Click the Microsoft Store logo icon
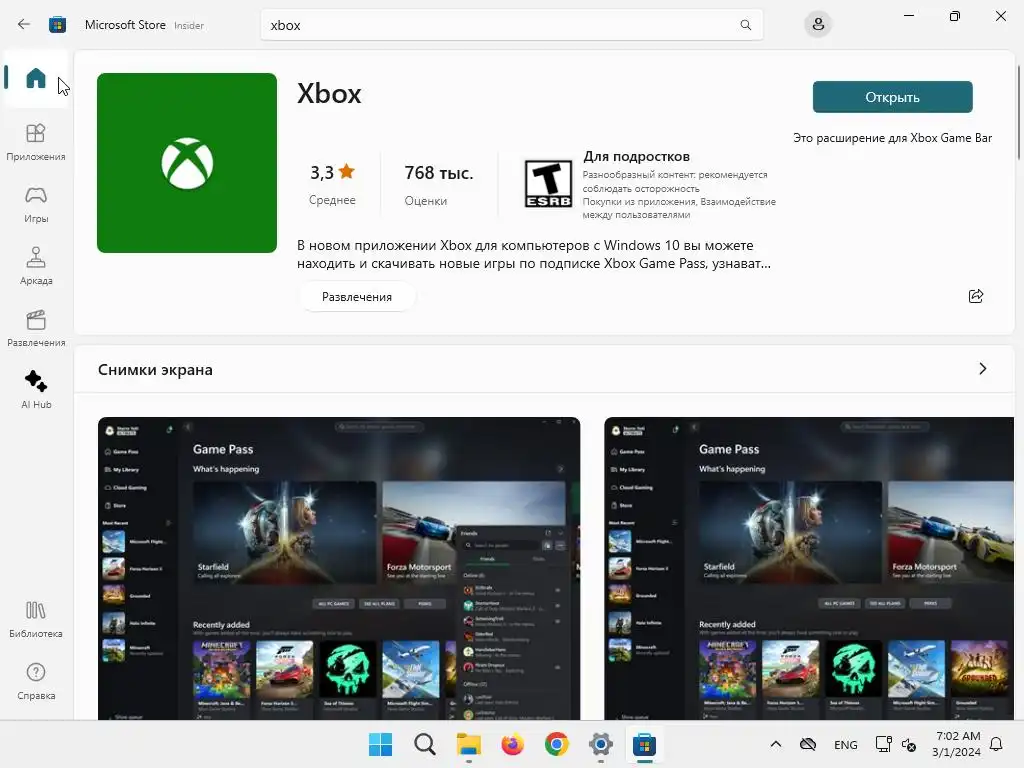The height and width of the screenshot is (768, 1024). click(x=57, y=25)
